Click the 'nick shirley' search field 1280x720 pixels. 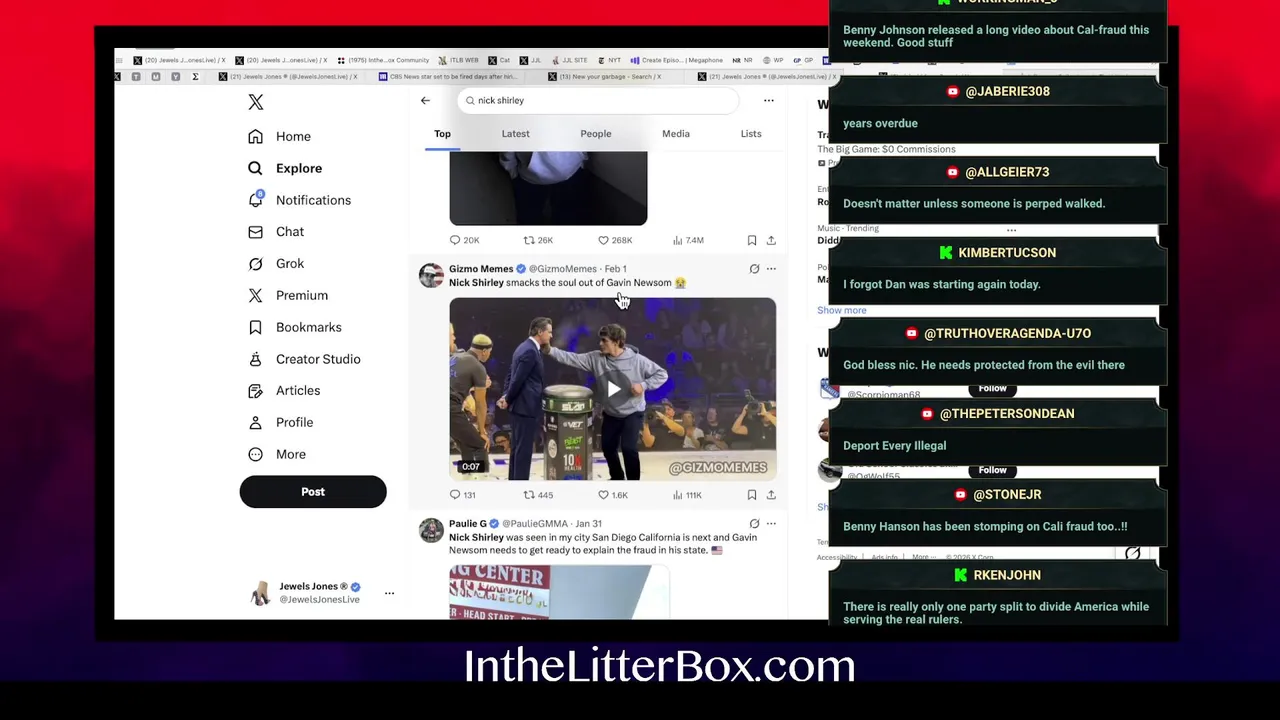pos(598,100)
